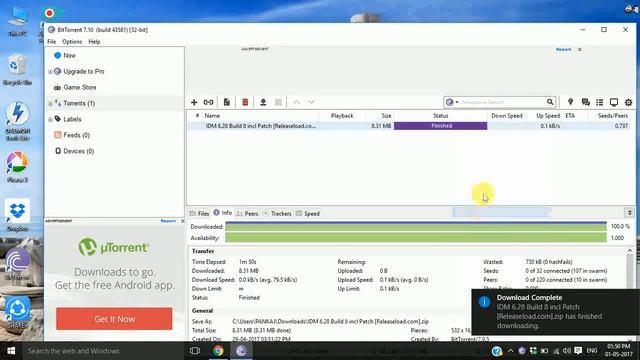Select Feeds (0) in sidebar
The width and height of the screenshot is (640, 360).
(x=76, y=135)
